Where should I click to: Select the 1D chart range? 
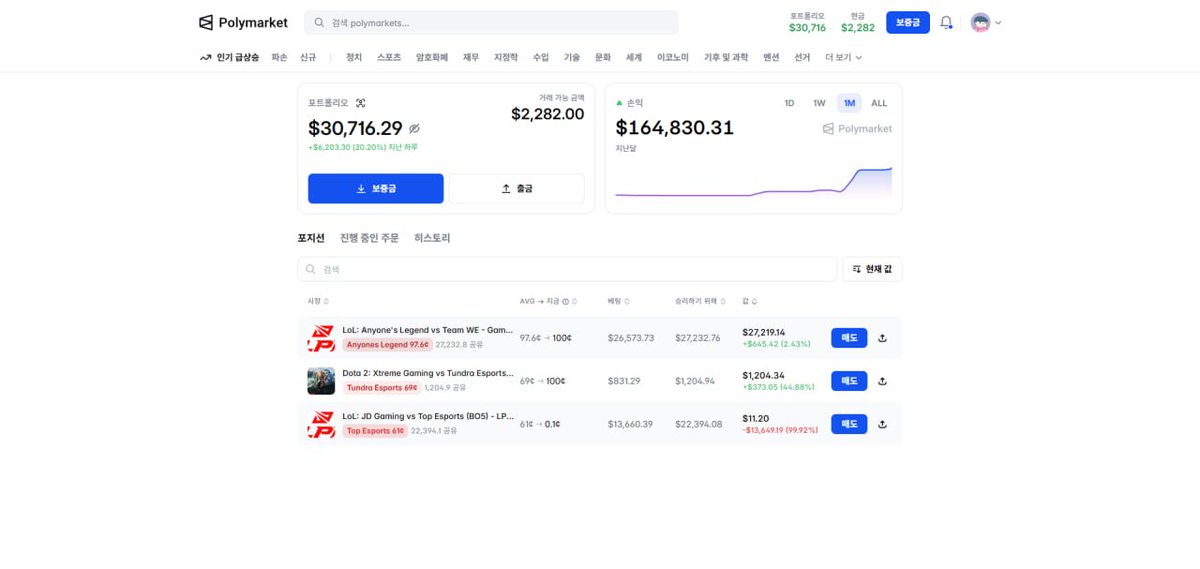[789, 103]
